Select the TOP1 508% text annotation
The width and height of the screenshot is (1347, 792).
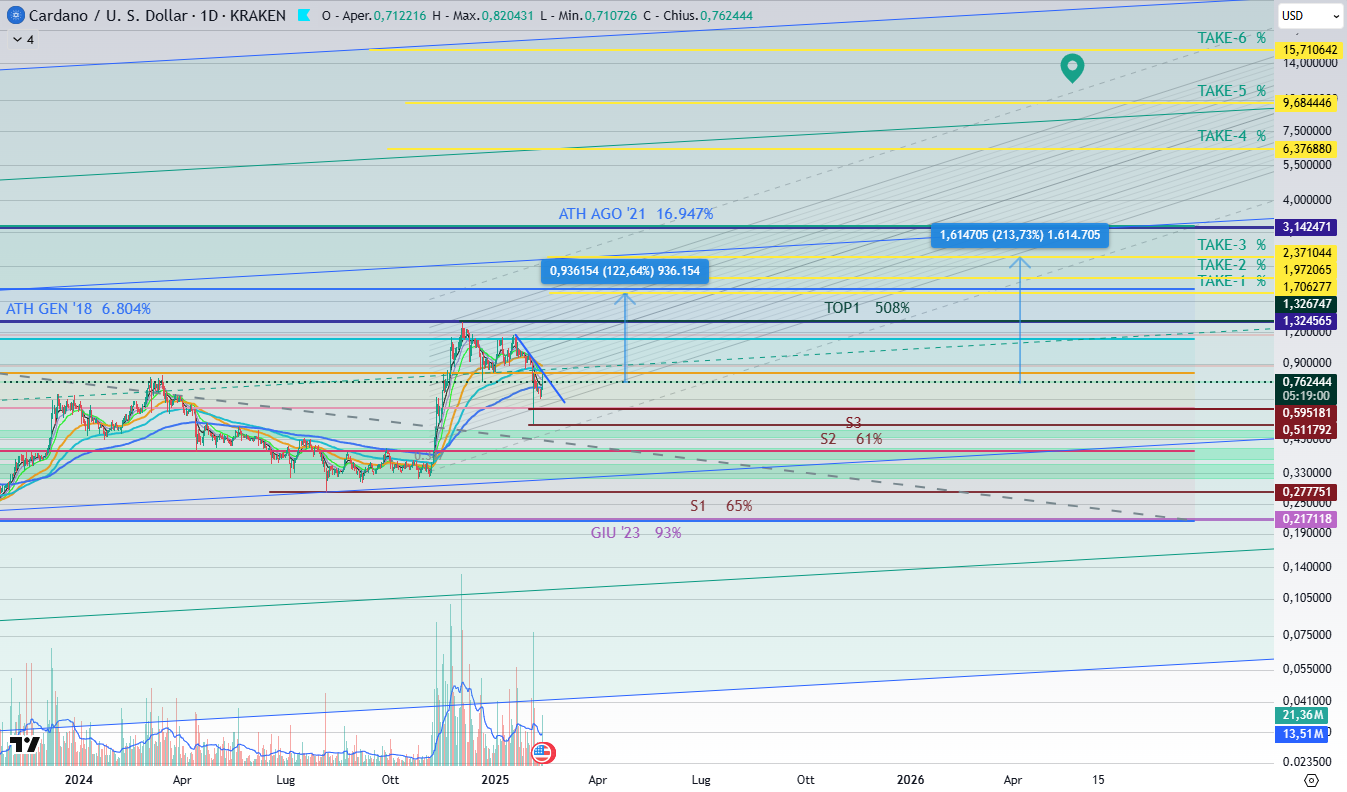tap(867, 308)
